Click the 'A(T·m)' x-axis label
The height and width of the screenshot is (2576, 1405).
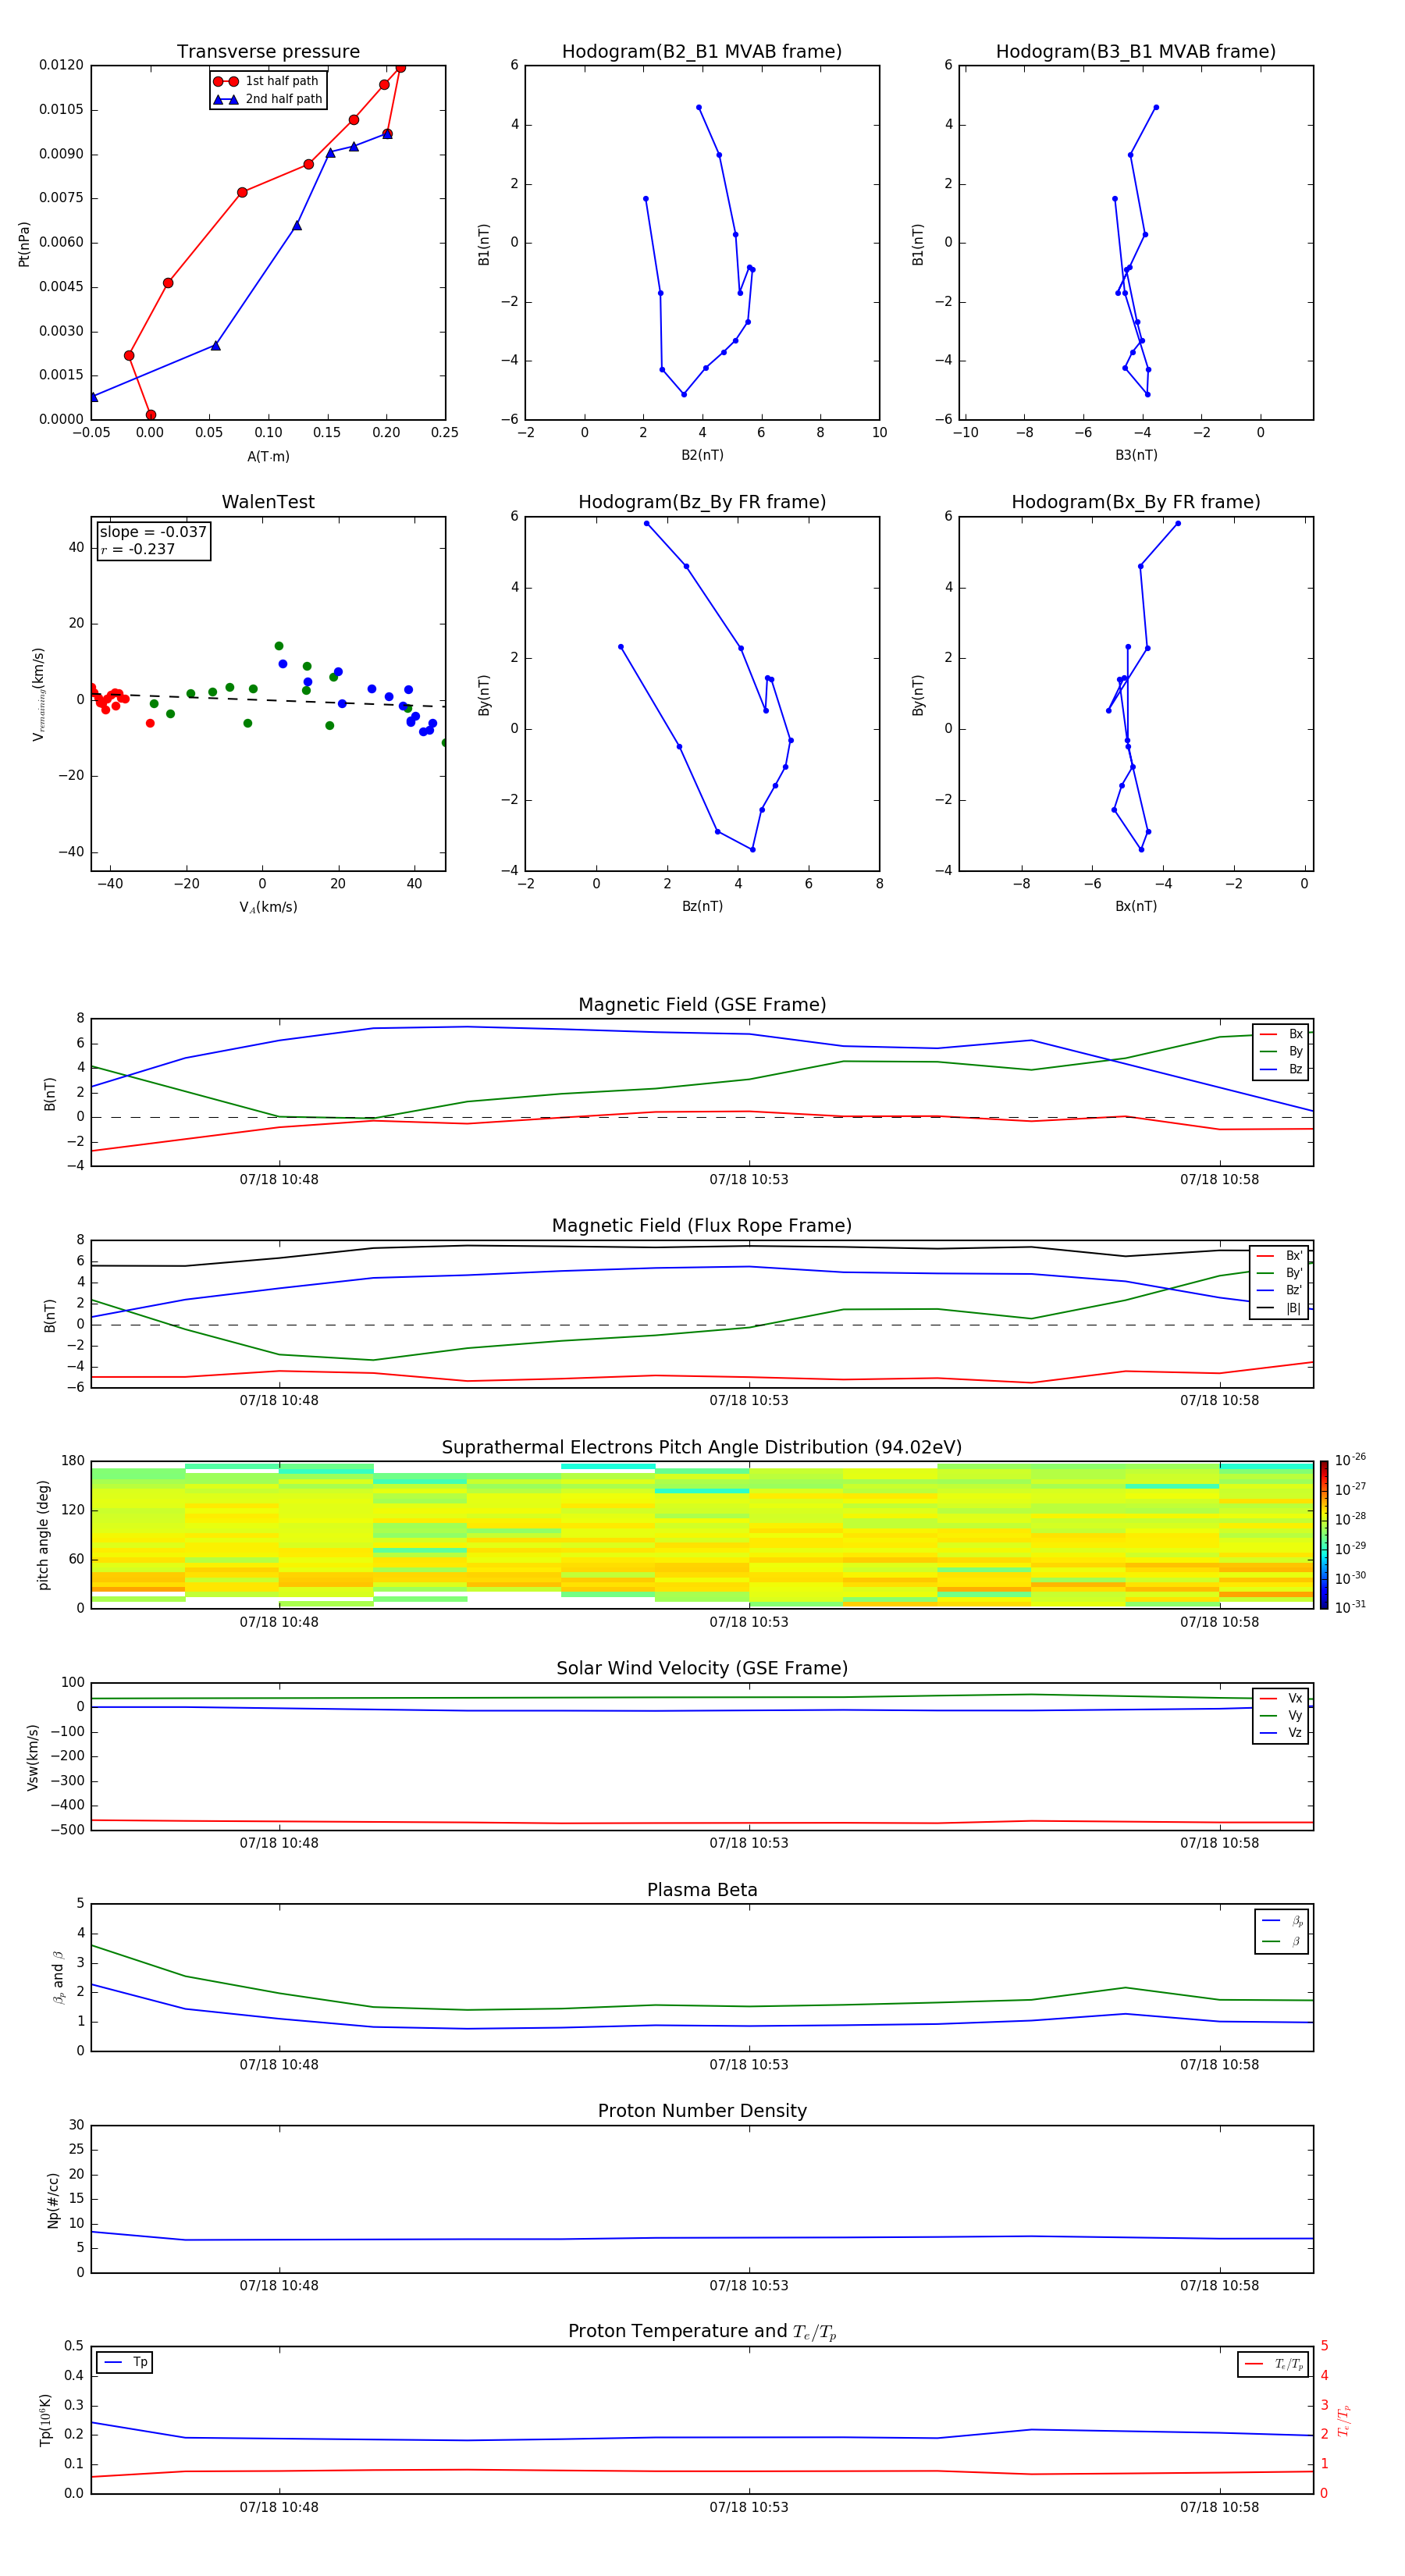coord(268,457)
